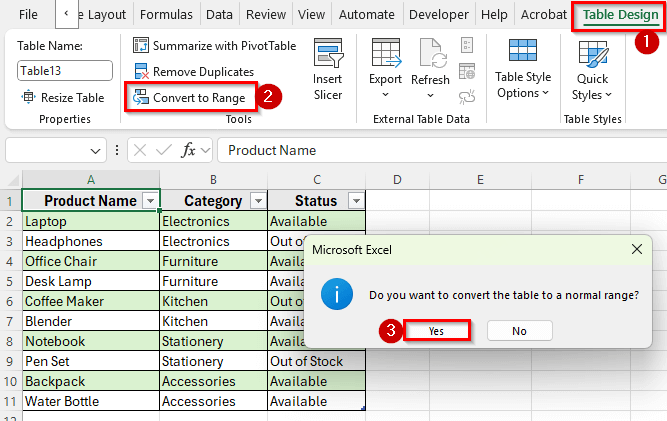Image resolution: width=667 pixels, height=421 pixels.
Task: Select the Backpack cell
Action: tap(91, 381)
